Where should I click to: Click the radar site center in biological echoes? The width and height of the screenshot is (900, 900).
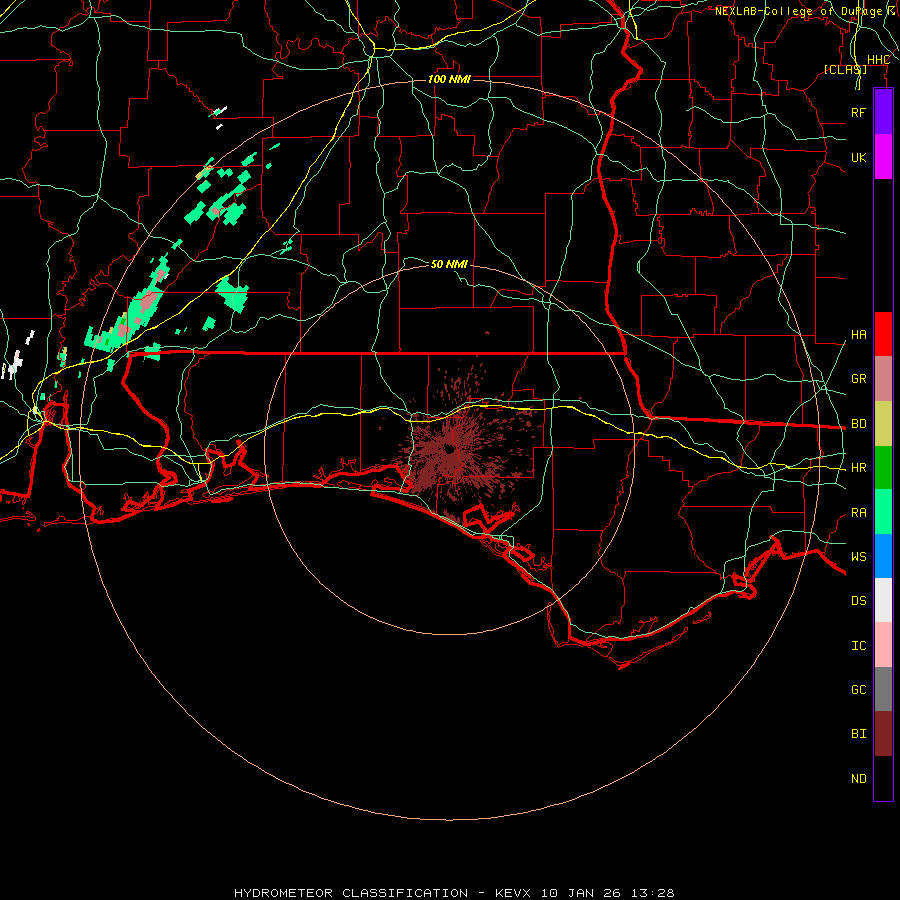449,449
